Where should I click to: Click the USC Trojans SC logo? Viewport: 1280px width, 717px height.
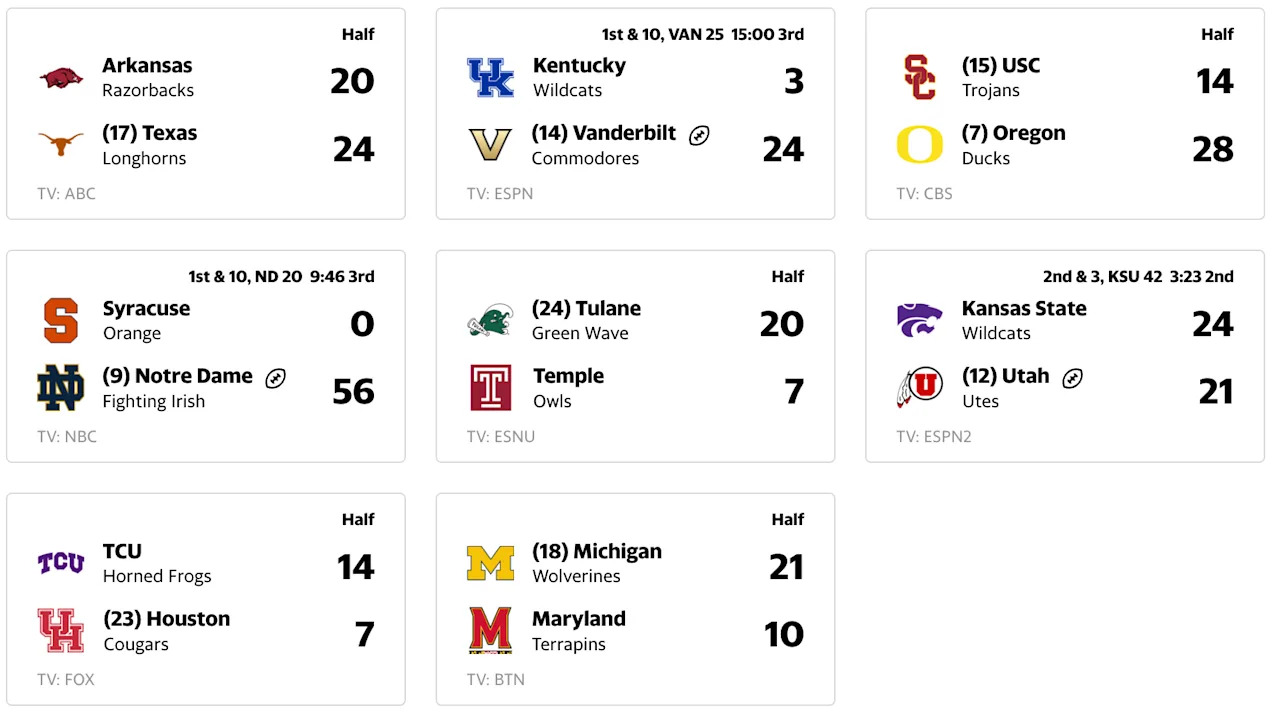click(x=919, y=77)
